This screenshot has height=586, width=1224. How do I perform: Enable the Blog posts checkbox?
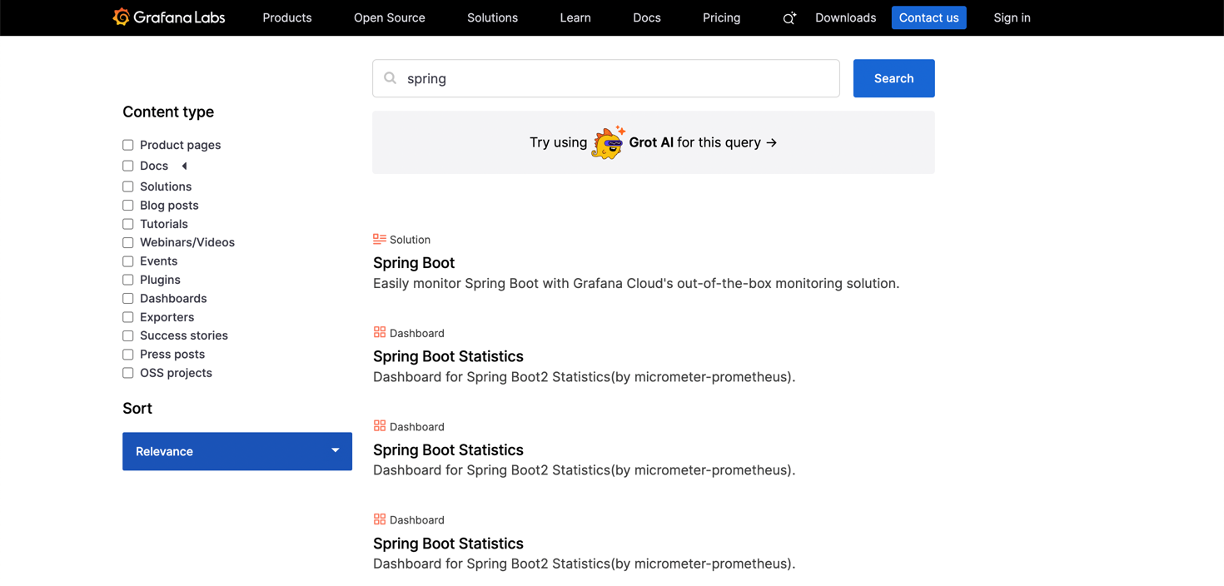click(128, 205)
